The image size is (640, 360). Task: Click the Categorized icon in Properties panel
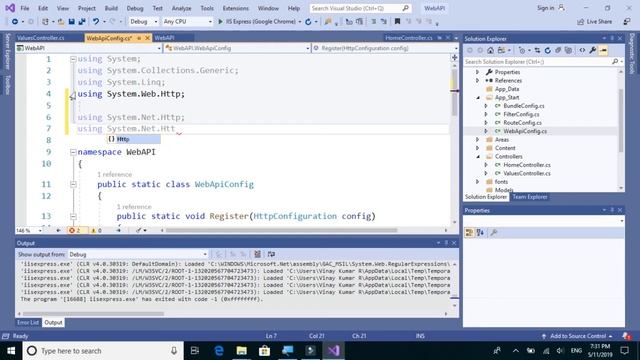[x=469, y=233]
